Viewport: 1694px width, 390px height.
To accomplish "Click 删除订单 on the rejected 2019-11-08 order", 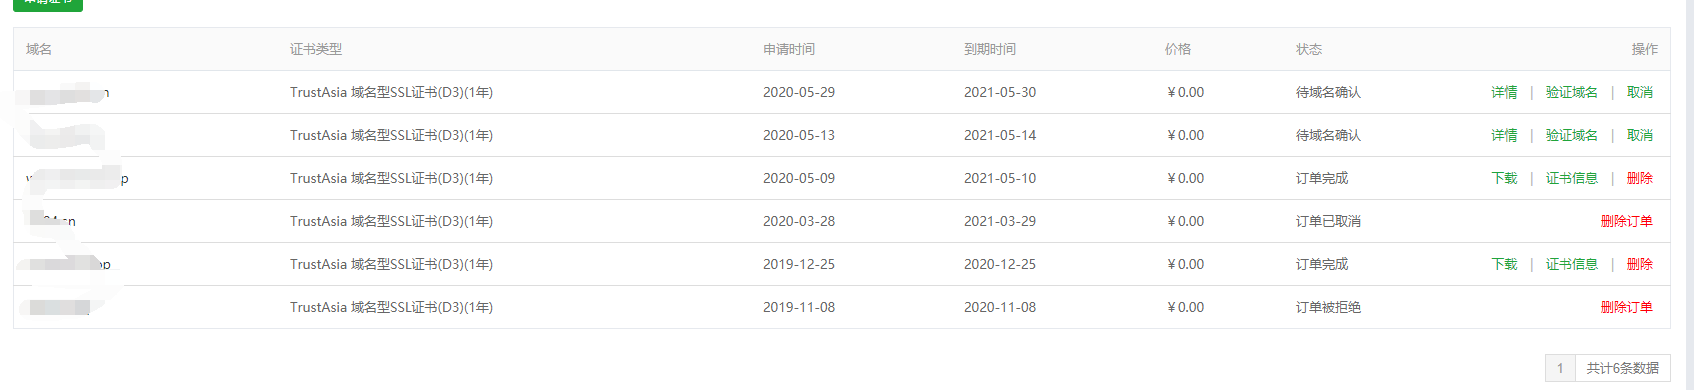I will tap(1626, 307).
